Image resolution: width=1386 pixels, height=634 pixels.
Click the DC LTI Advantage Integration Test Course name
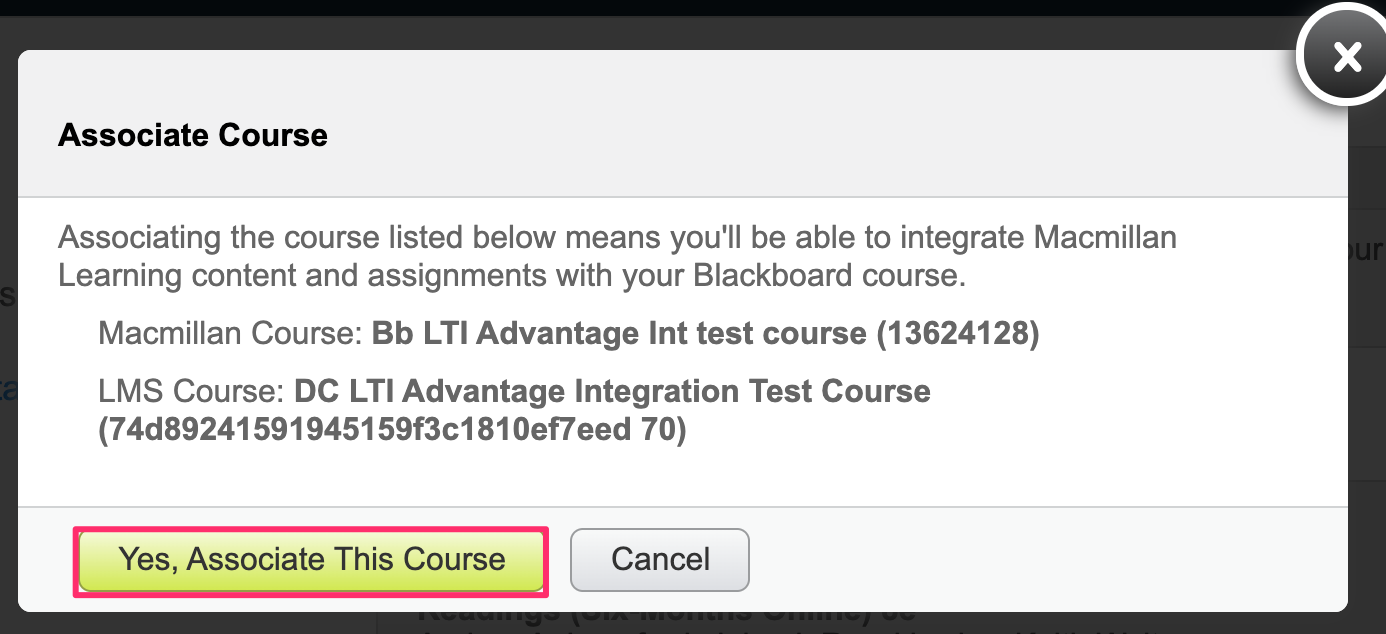click(611, 391)
